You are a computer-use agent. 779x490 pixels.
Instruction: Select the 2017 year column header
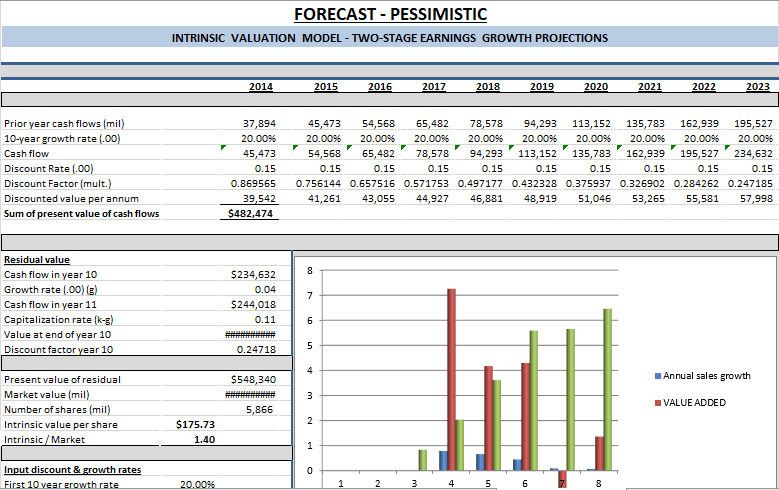[x=434, y=86]
